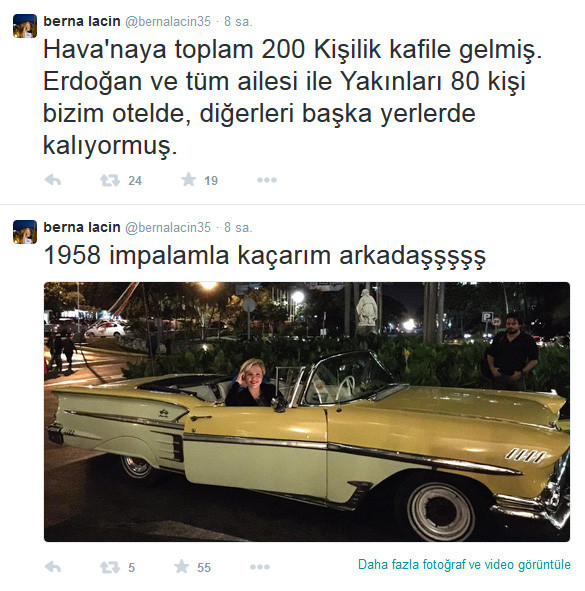This screenshot has width=585, height=591.
Task: Open avatar of the 1958 impala tweet
Action: [x=25, y=232]
